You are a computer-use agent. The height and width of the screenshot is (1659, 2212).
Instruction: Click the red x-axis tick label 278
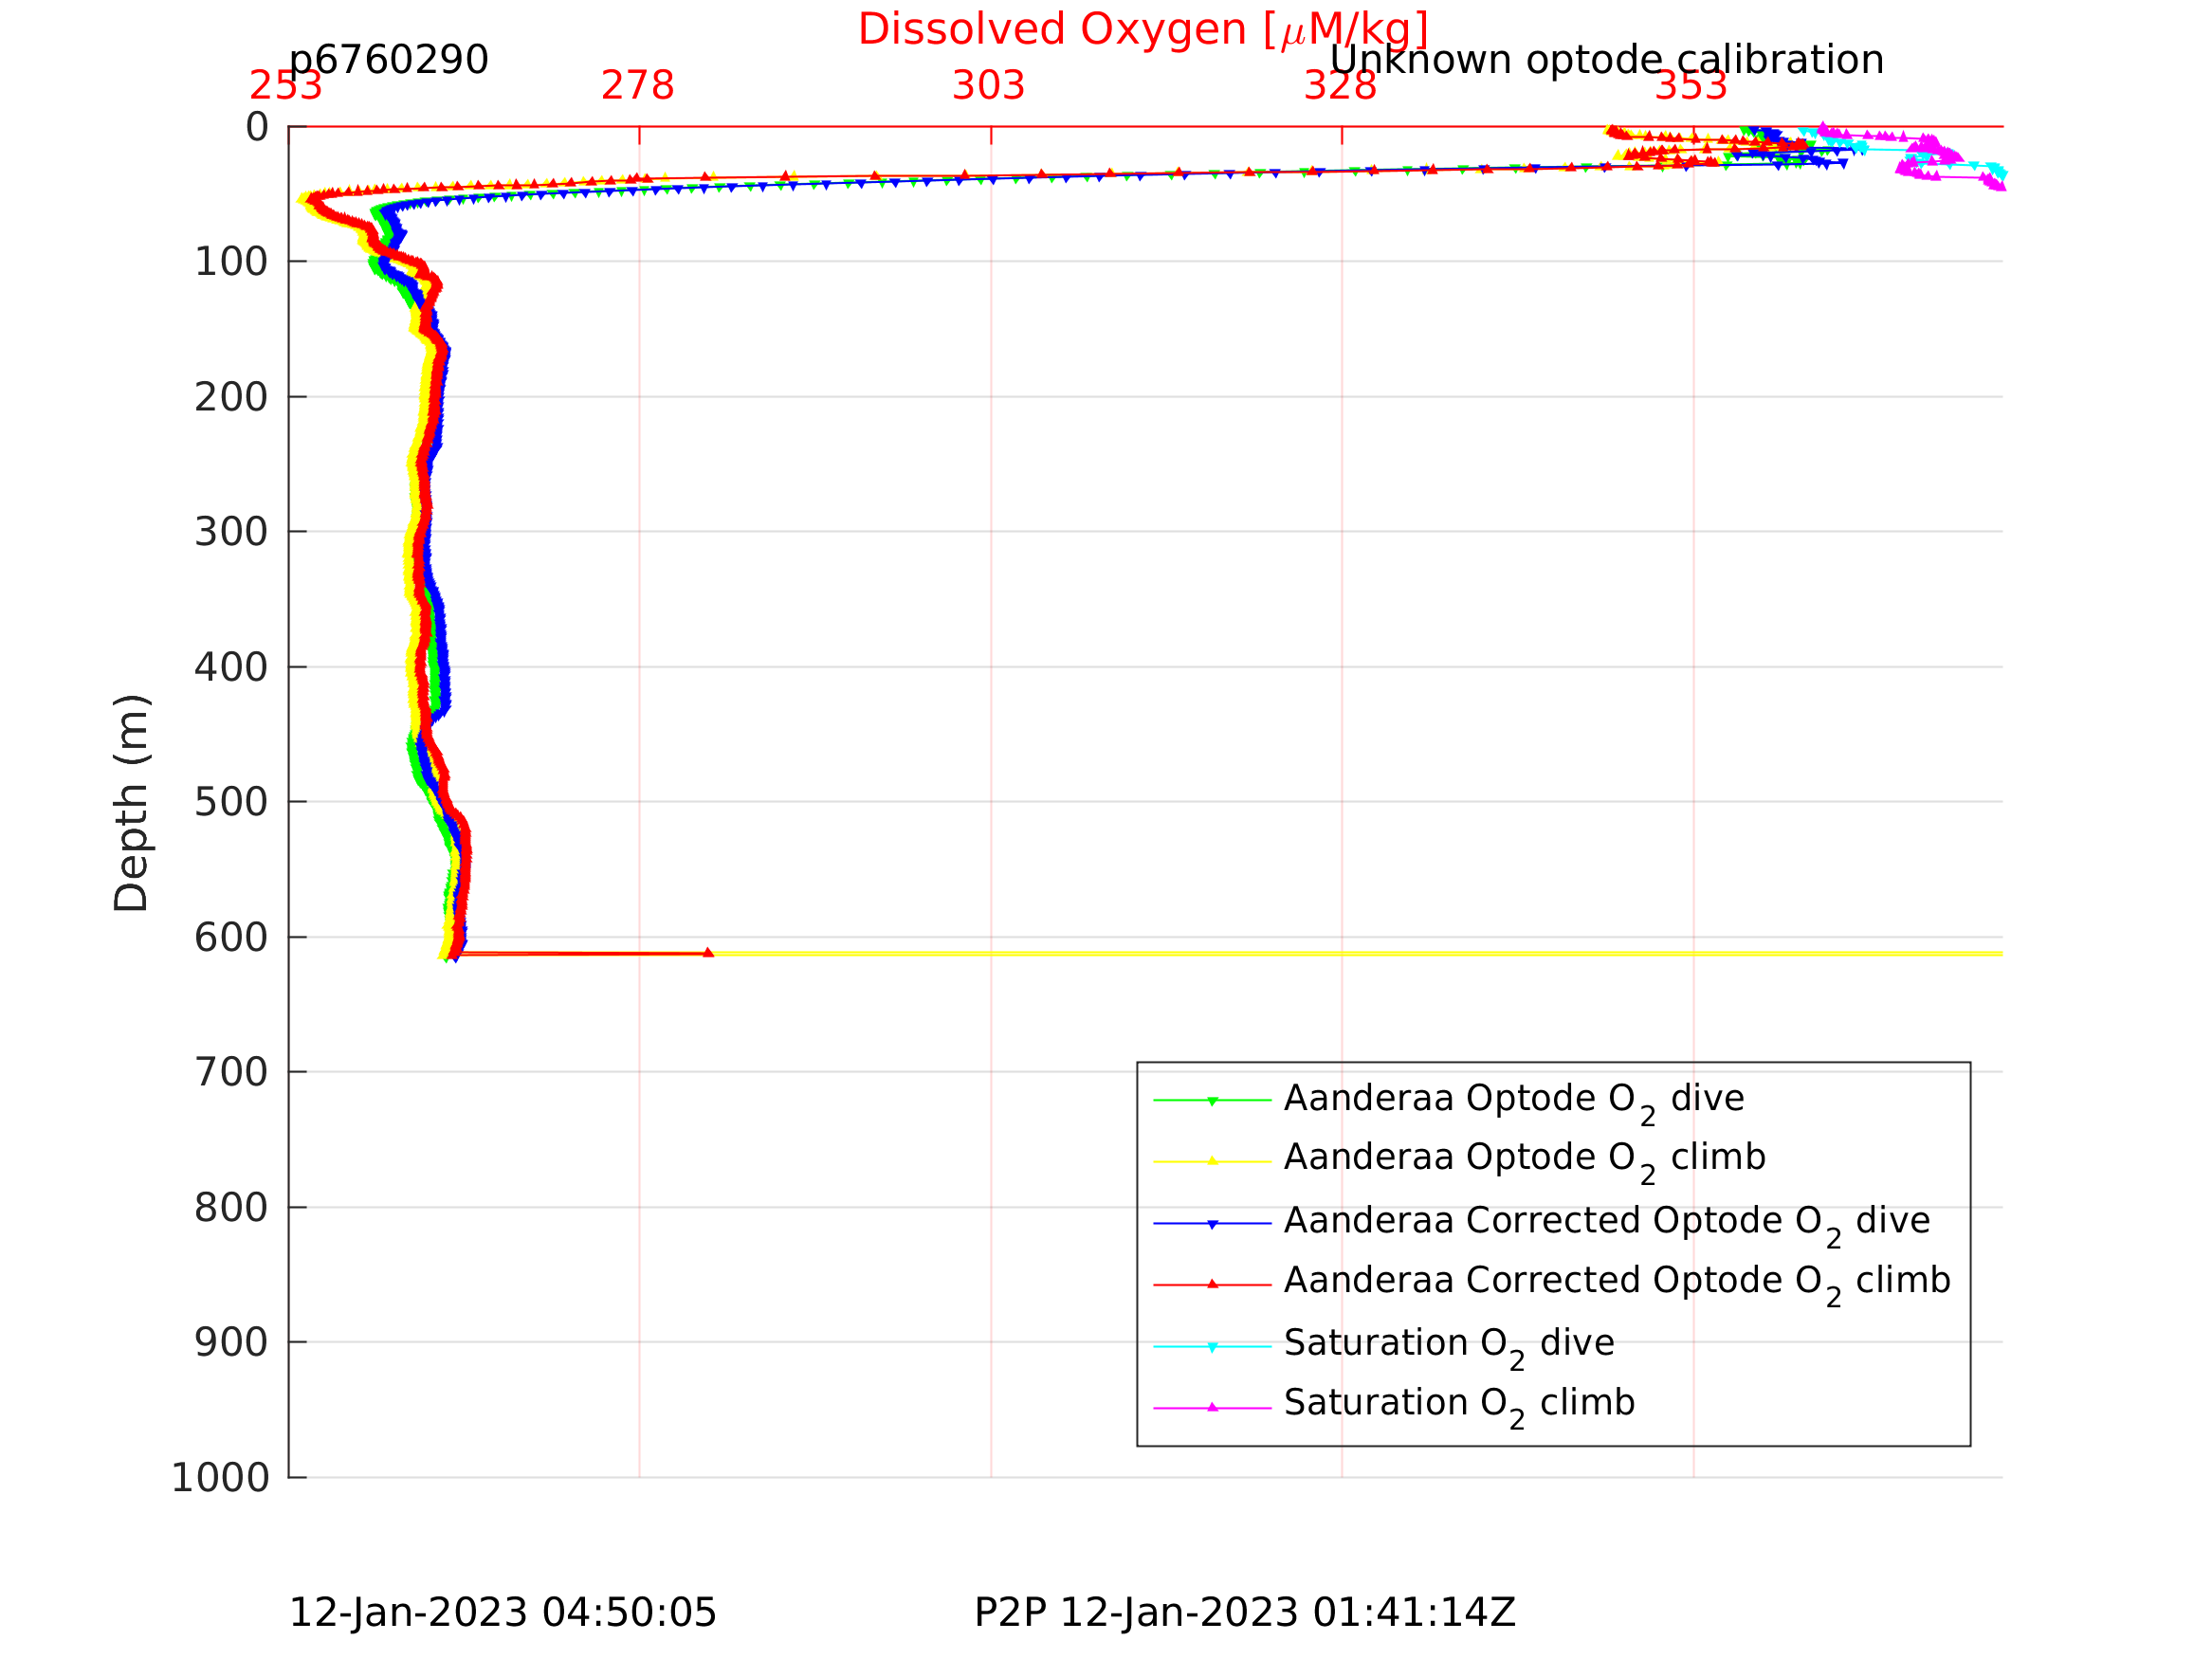click(x=638, y=86)
